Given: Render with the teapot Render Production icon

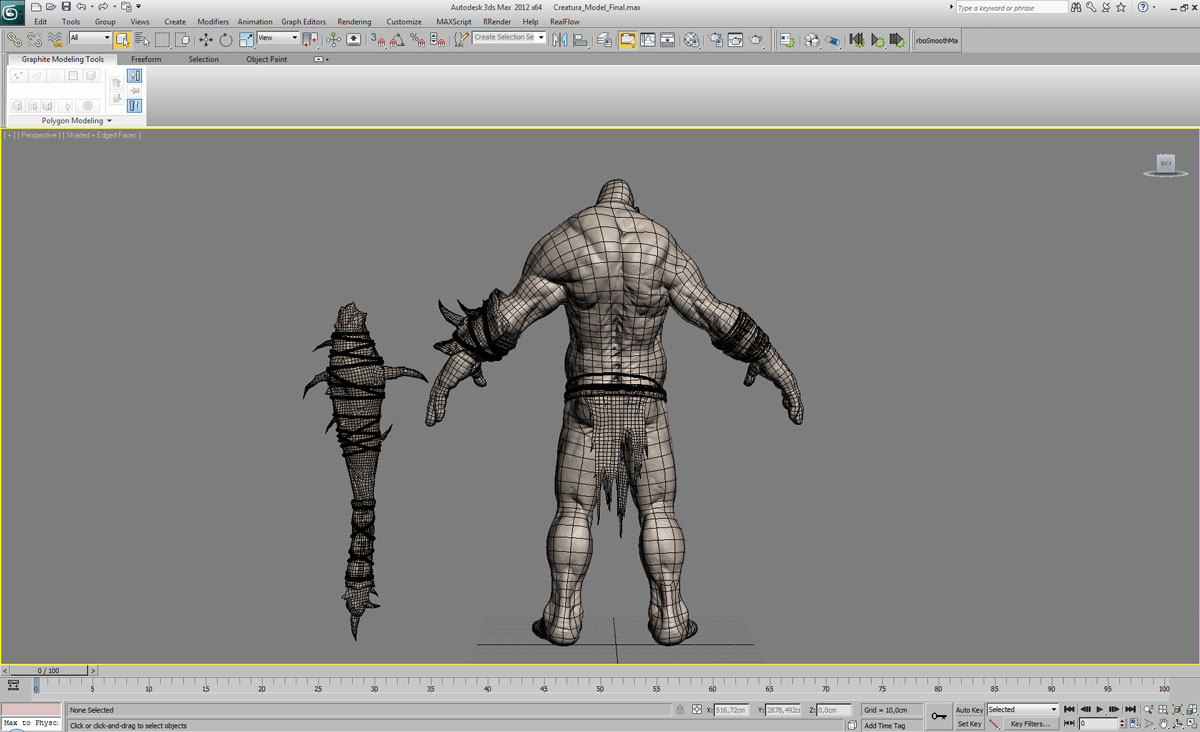Looking at the screenshot, I should click(x=757, y=40).
